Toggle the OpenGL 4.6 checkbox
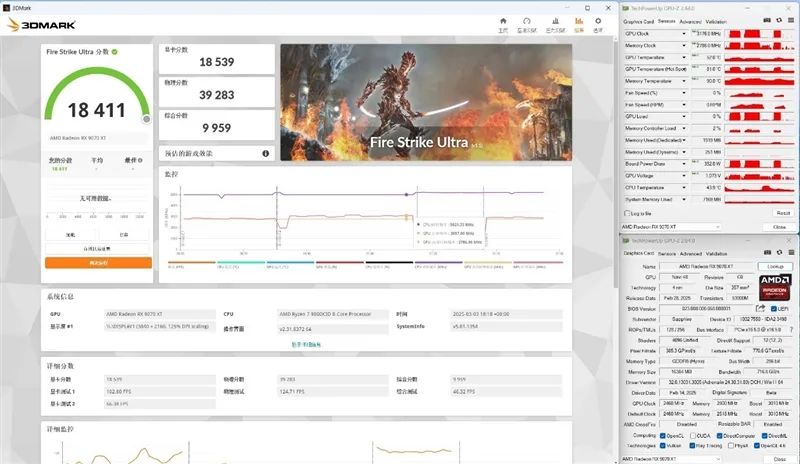The width and height of the screenshot is (800, 464). pos(757,445)
